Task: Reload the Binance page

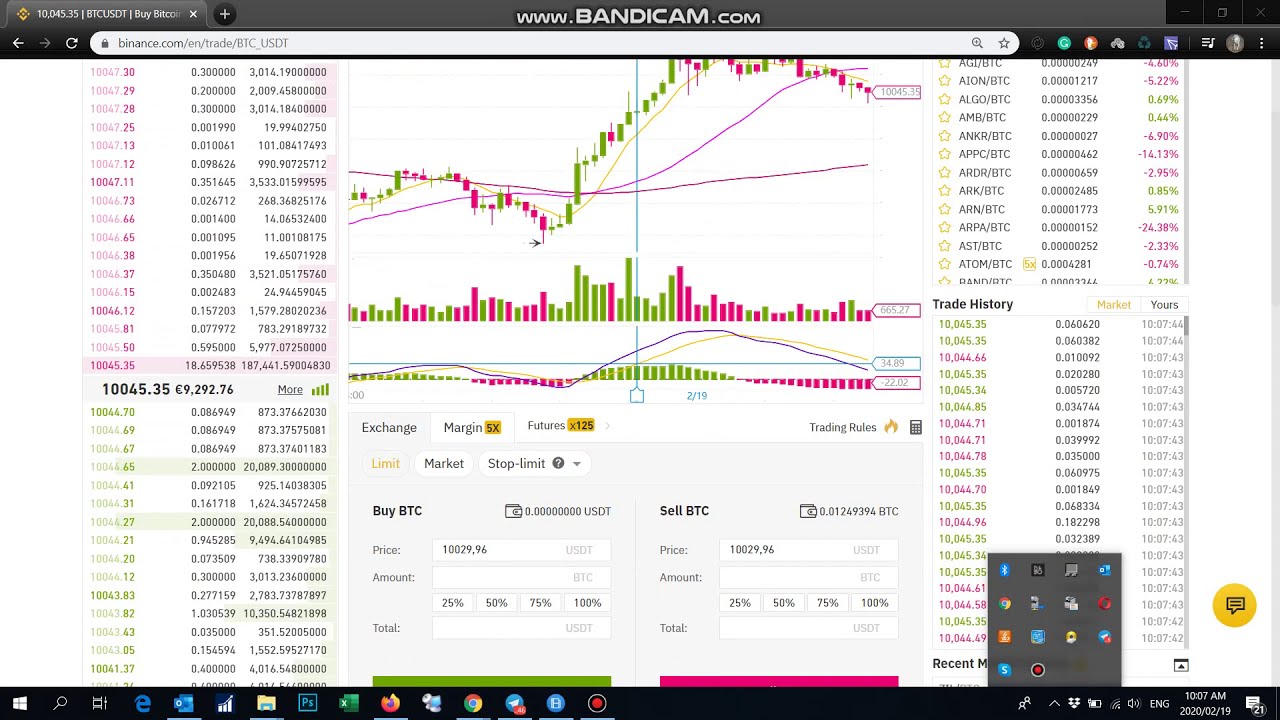Action: click(x=72, y=43)
